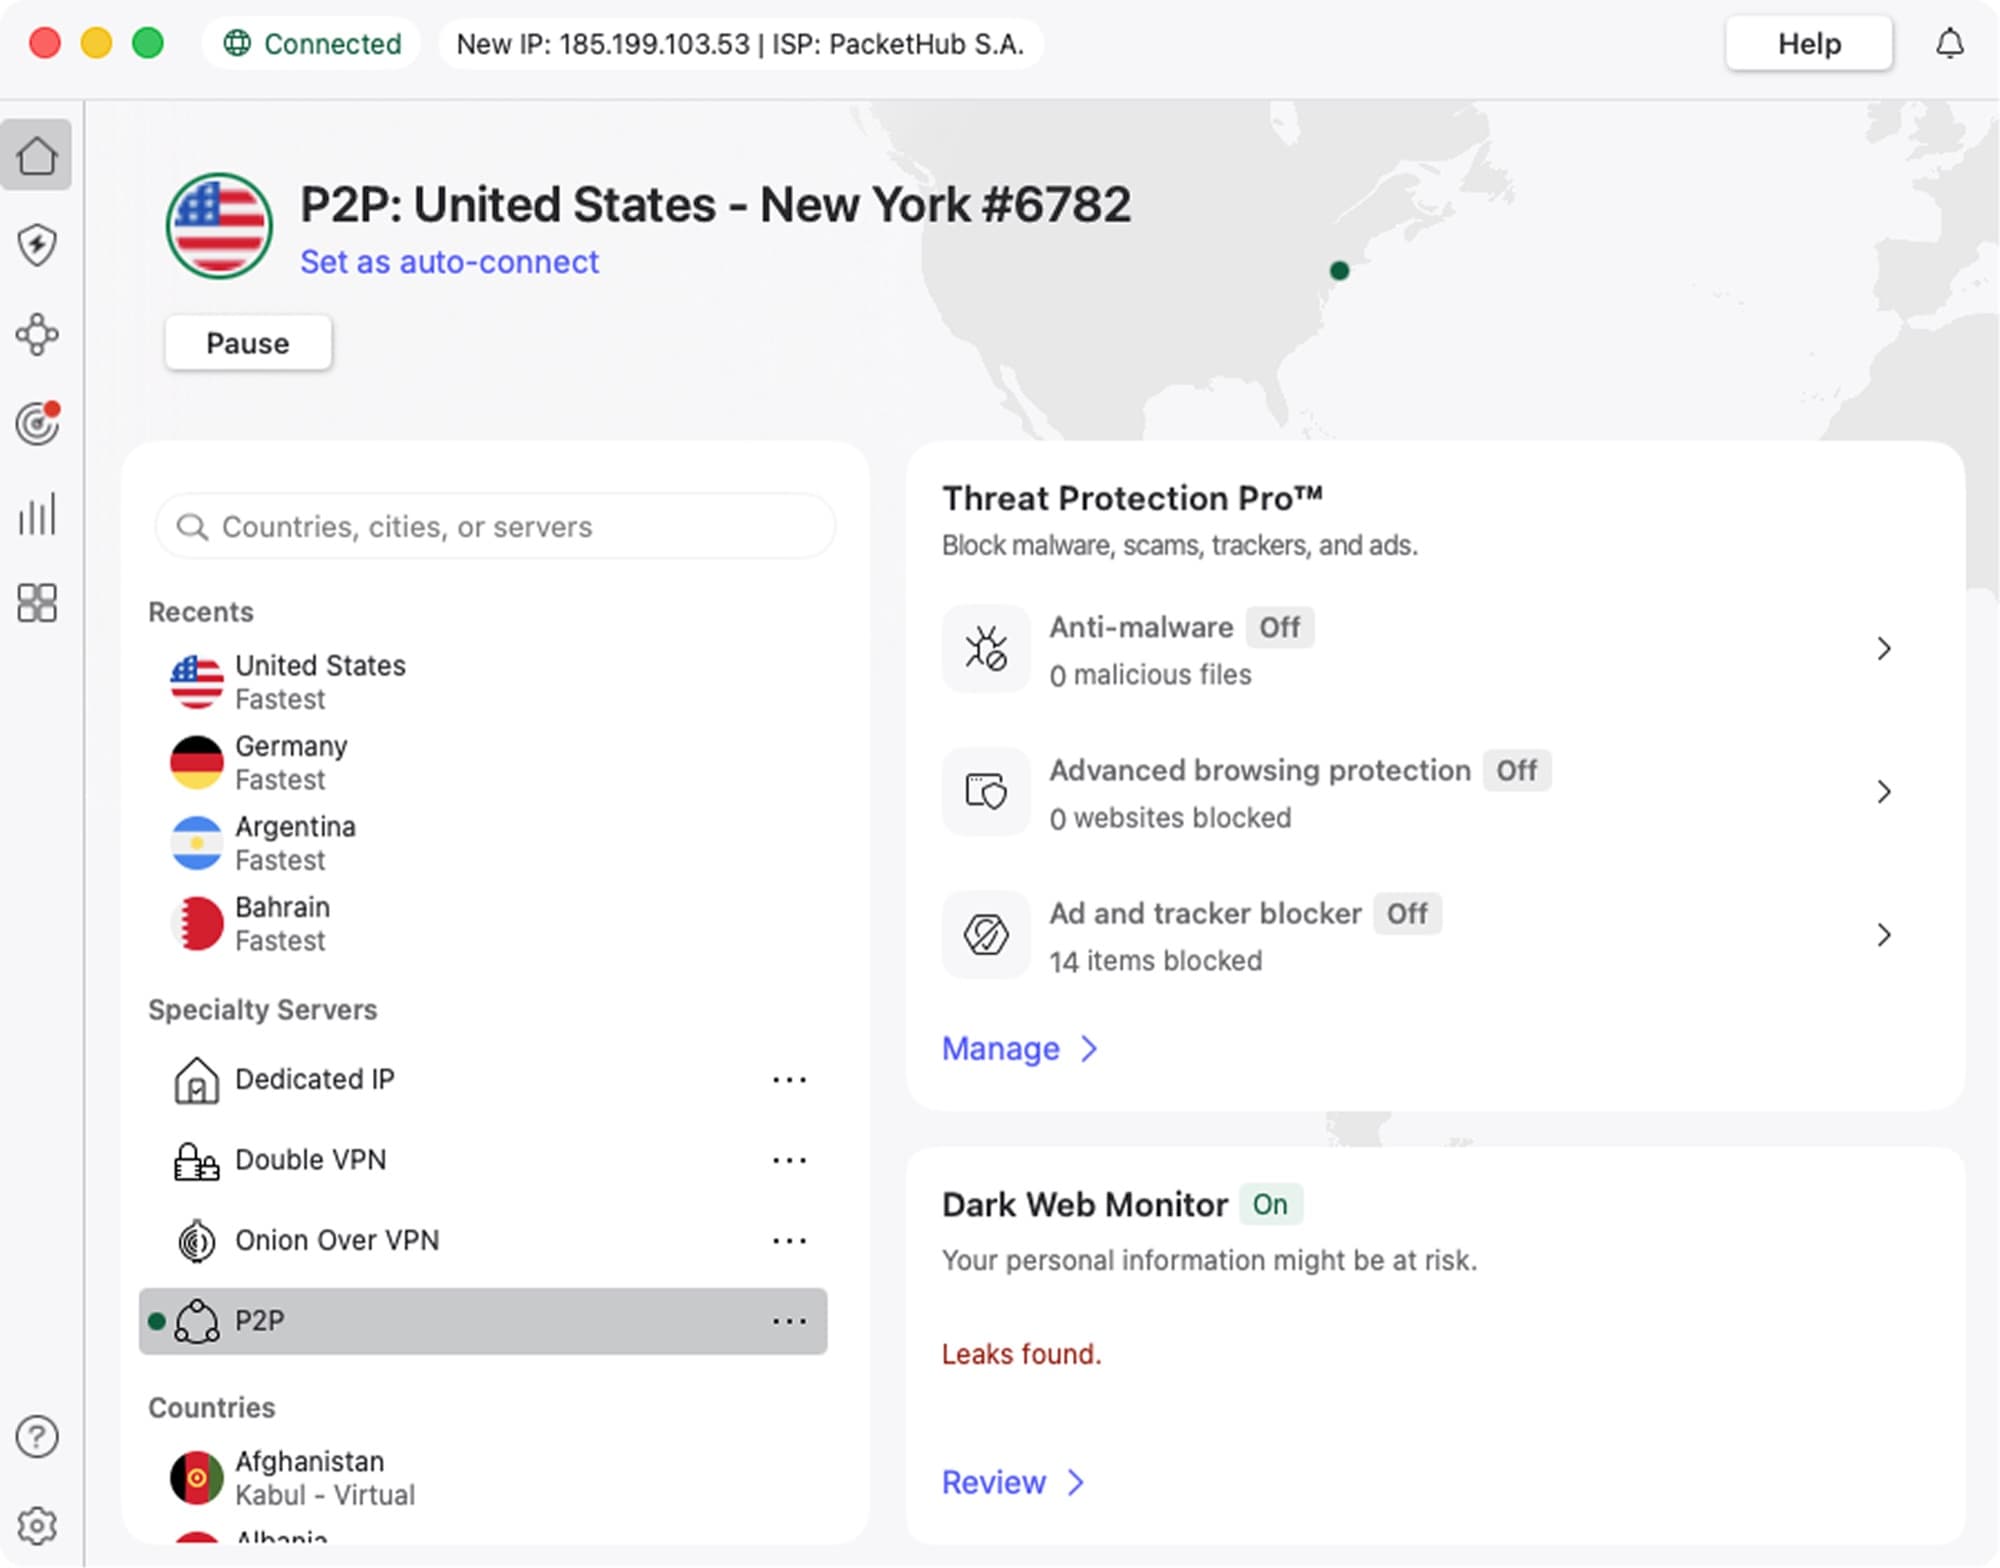
Task: Click the Help button
Action: [x=1808, y=43]
